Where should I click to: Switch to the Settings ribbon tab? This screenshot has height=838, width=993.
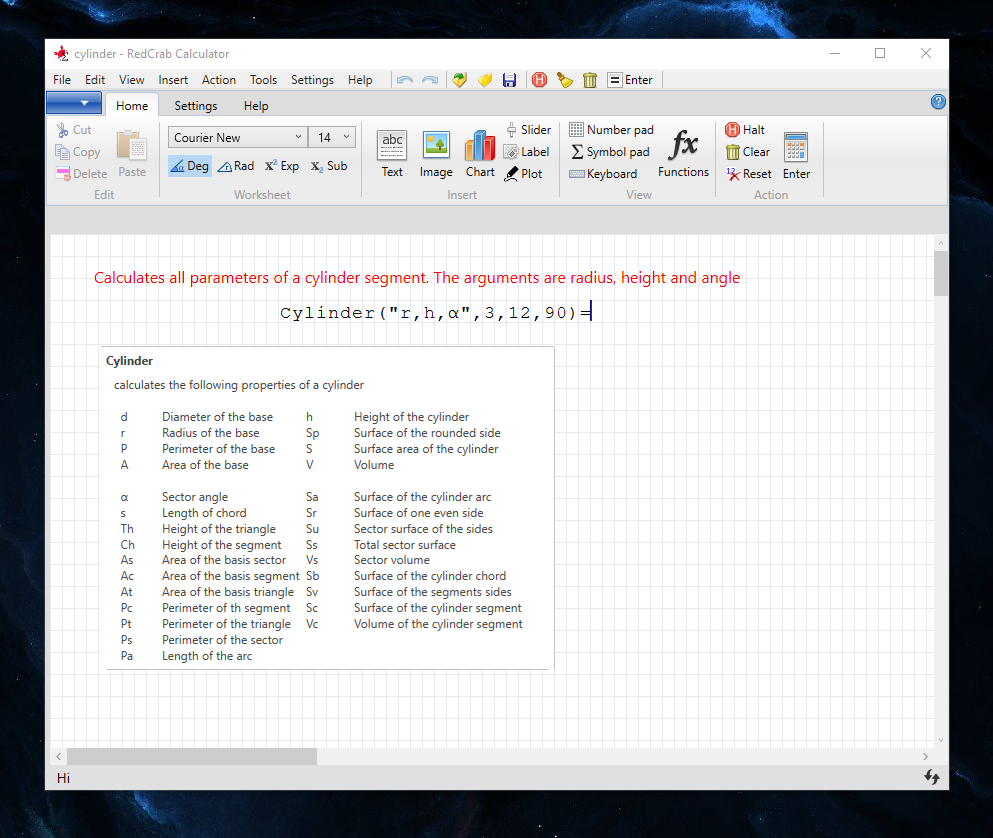tap(196, 106)
